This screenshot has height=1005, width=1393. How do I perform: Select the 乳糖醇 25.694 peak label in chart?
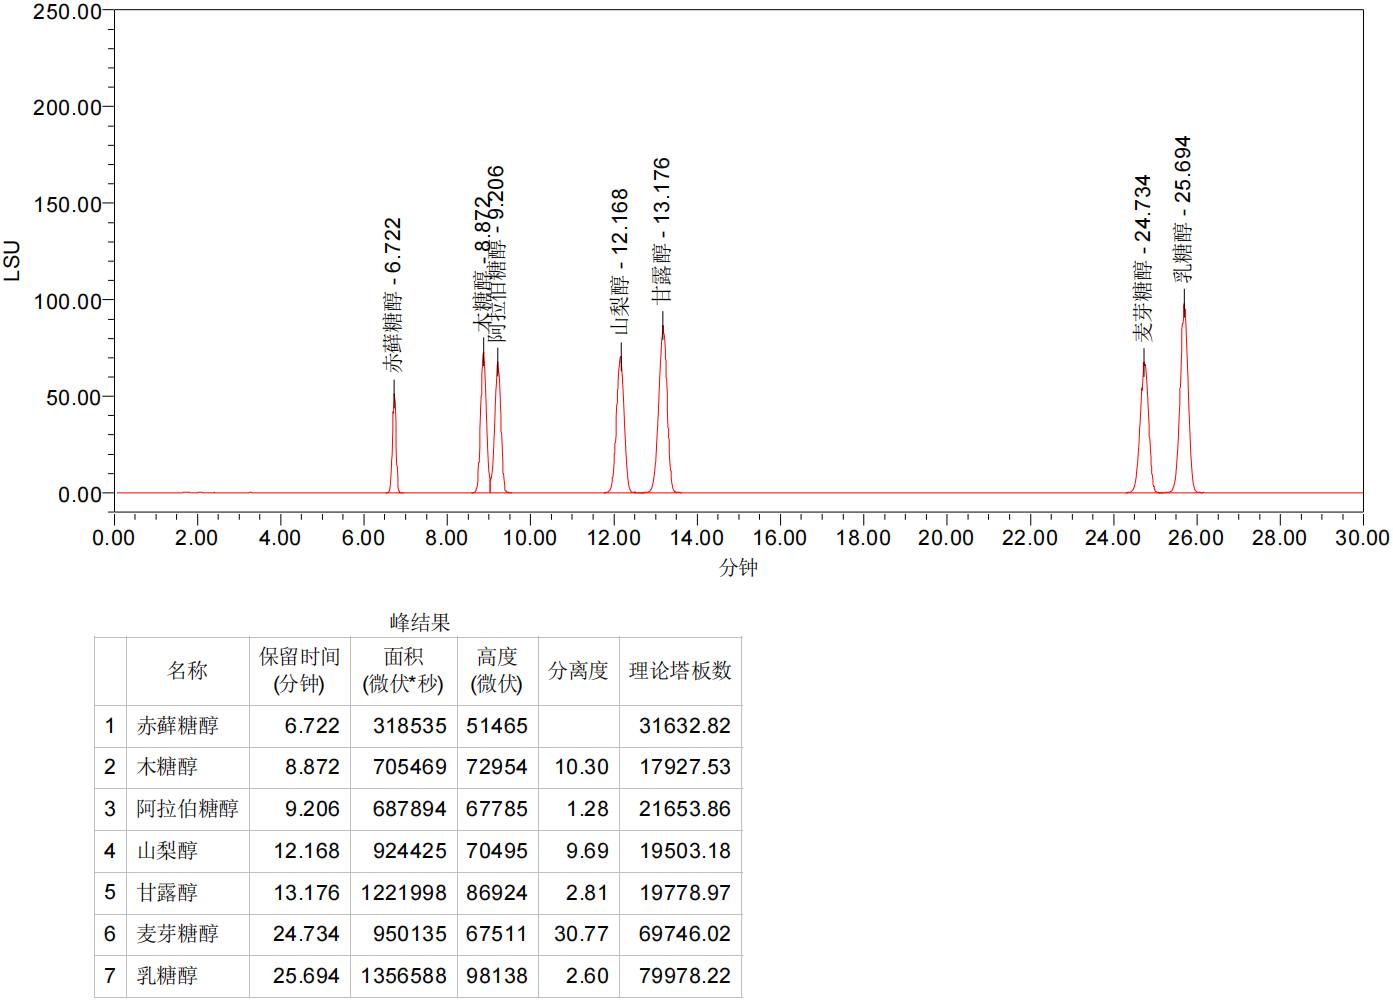(x=1183, y=210)
